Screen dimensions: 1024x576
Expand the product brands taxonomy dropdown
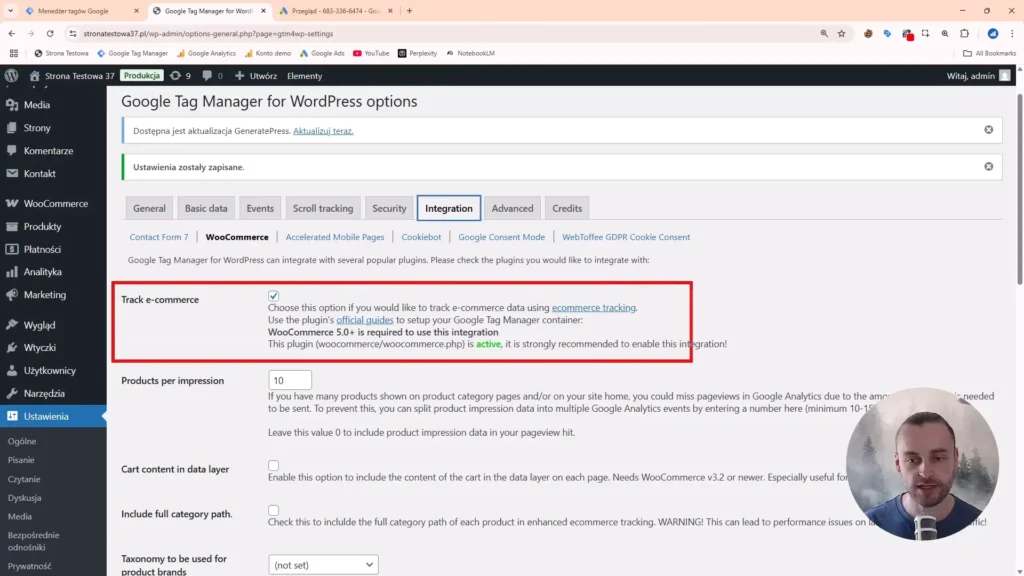(x=323, y=565)
